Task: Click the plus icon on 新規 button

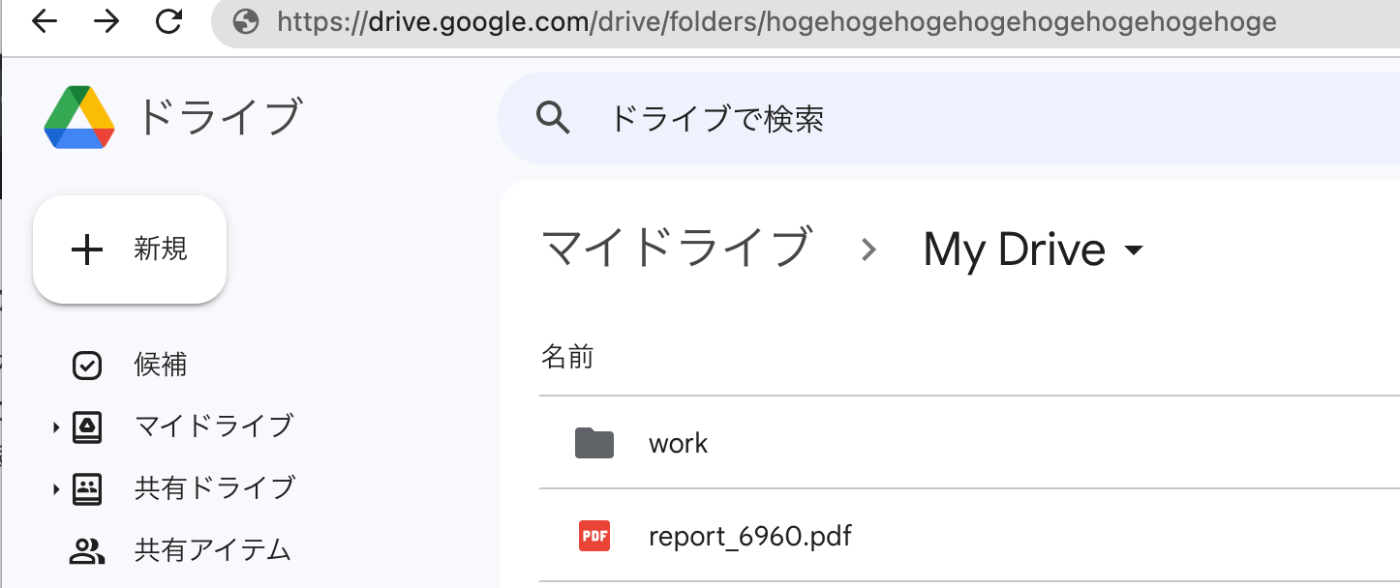Action: tap(87, 249)
